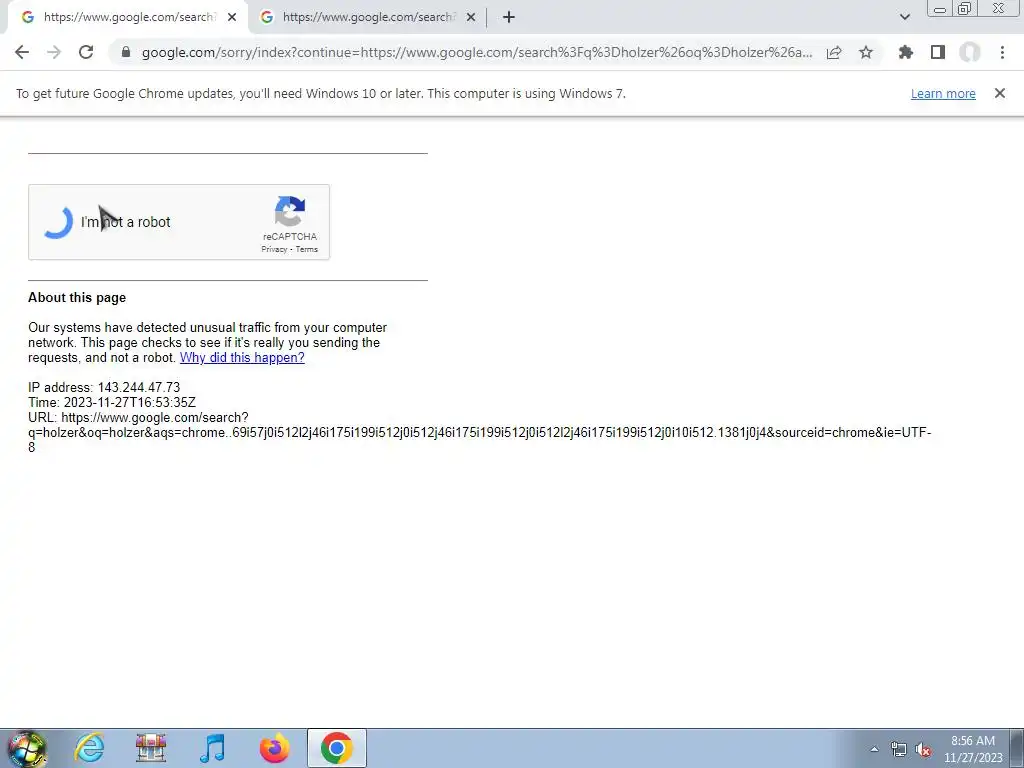
Task: Open a new tab with plus button
Action: [x=509, y=17]
